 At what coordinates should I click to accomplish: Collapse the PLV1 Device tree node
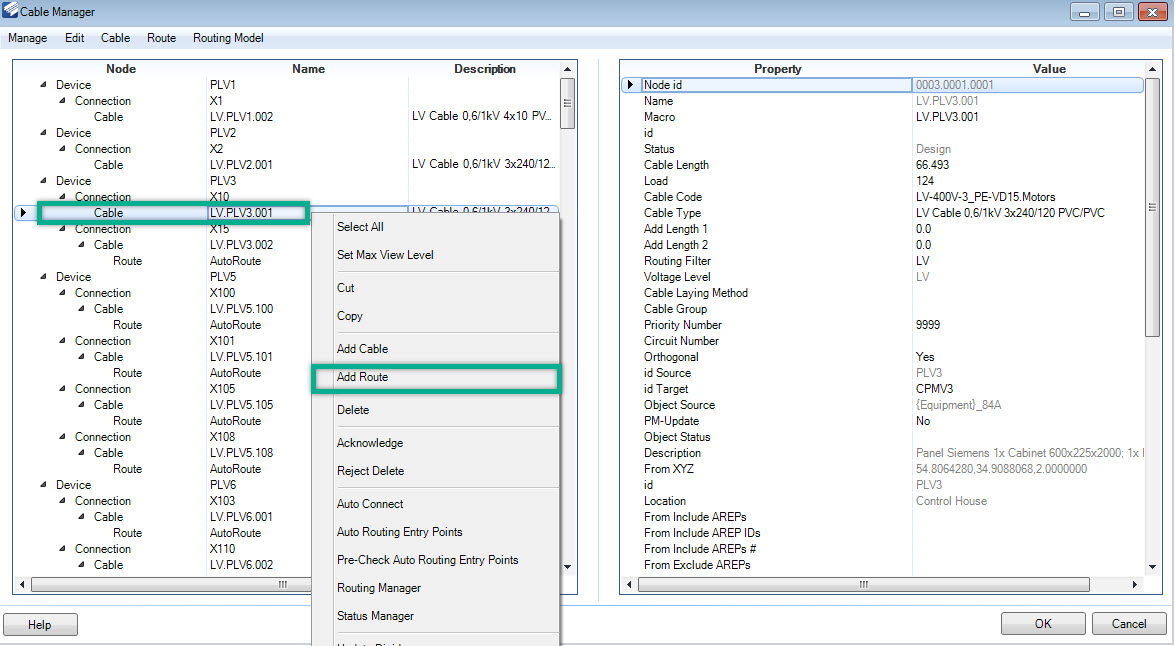click(x=43, y=85)
